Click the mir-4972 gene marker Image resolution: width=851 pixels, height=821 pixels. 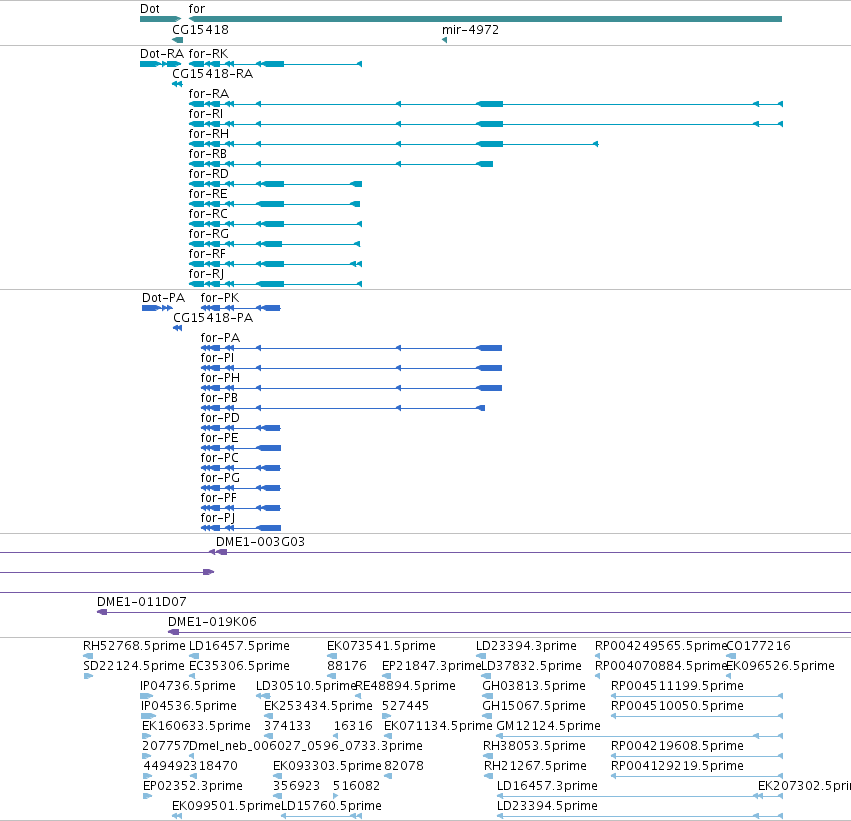pos(444,40)
